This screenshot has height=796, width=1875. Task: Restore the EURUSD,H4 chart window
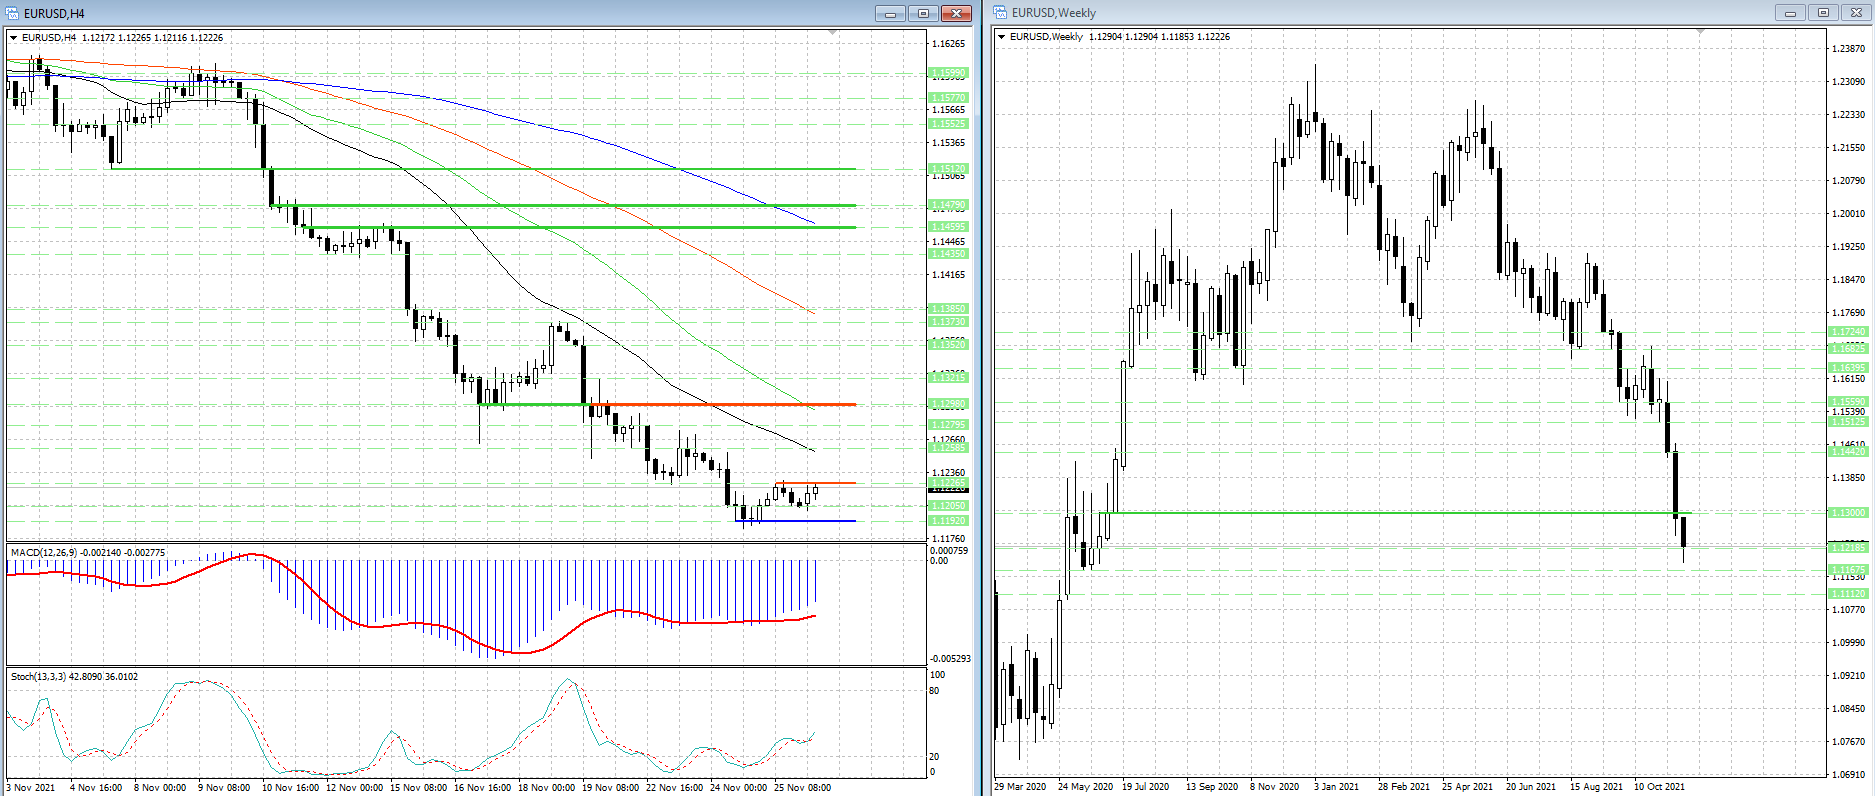(x=923, y=13)
